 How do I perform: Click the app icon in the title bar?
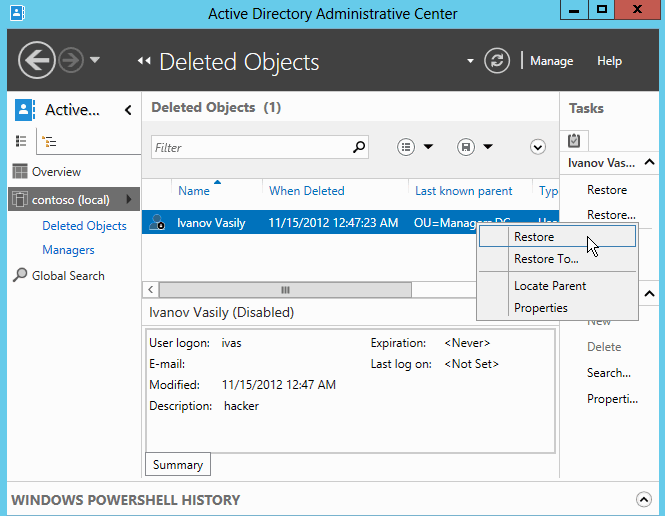(x=17, y=12)
